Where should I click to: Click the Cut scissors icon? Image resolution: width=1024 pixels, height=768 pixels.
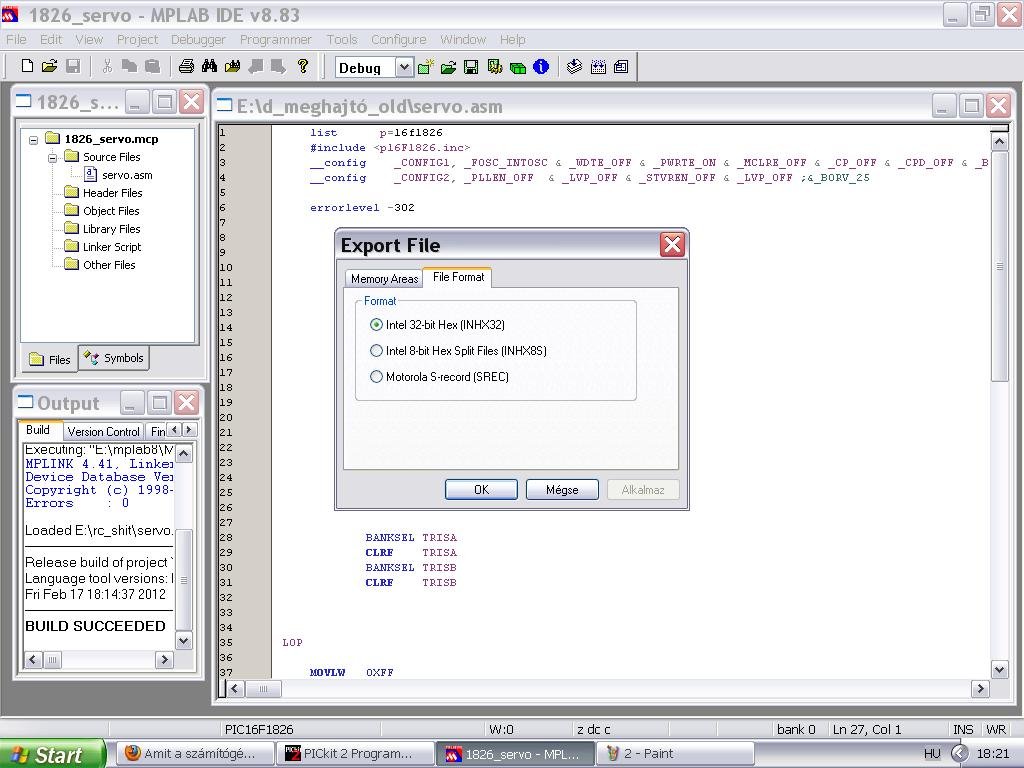(x=107, y=66)
